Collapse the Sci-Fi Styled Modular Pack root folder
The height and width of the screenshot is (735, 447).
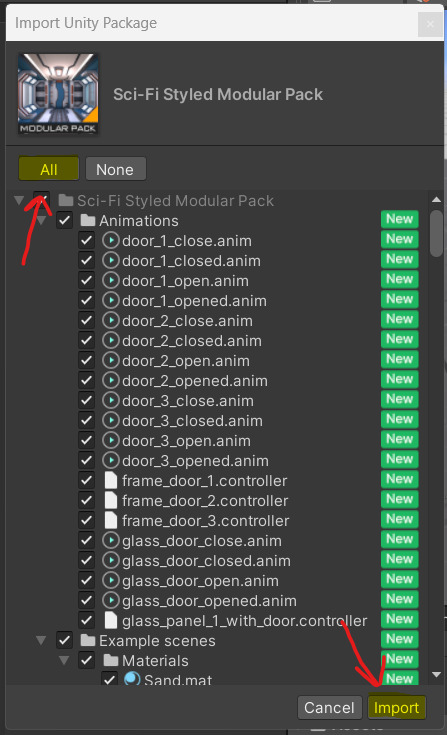(19, 201)
